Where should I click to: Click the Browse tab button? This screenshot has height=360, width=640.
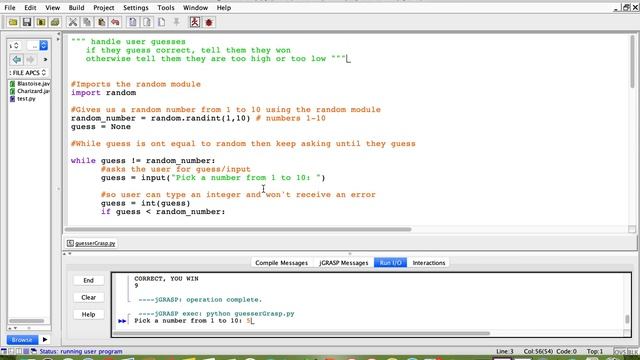coord(22,339)
